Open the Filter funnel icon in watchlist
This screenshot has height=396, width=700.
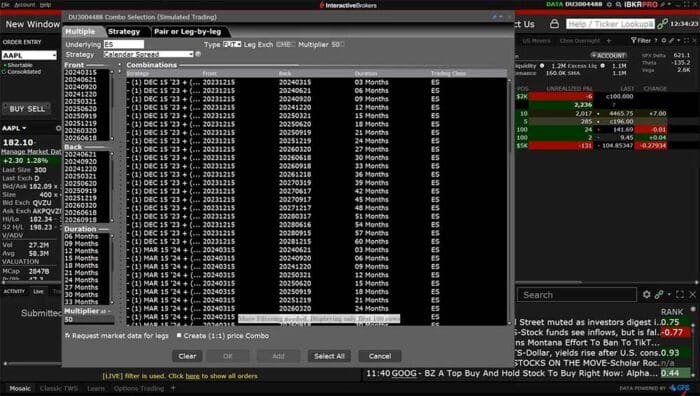point(633,41)
